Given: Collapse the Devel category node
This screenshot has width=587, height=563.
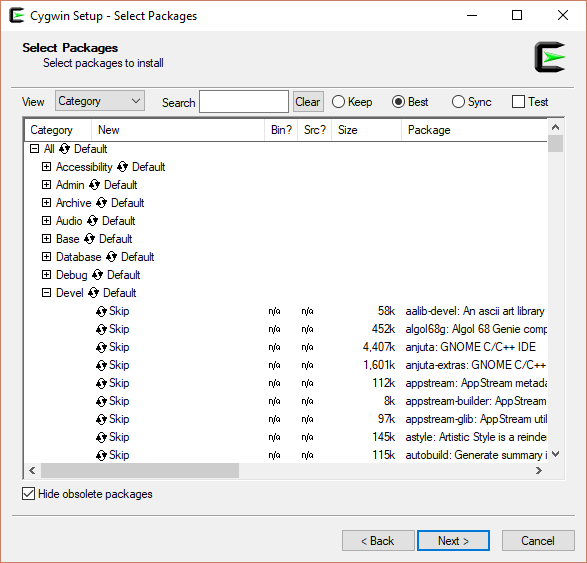Looking at the screenshot, I should 46,292.
